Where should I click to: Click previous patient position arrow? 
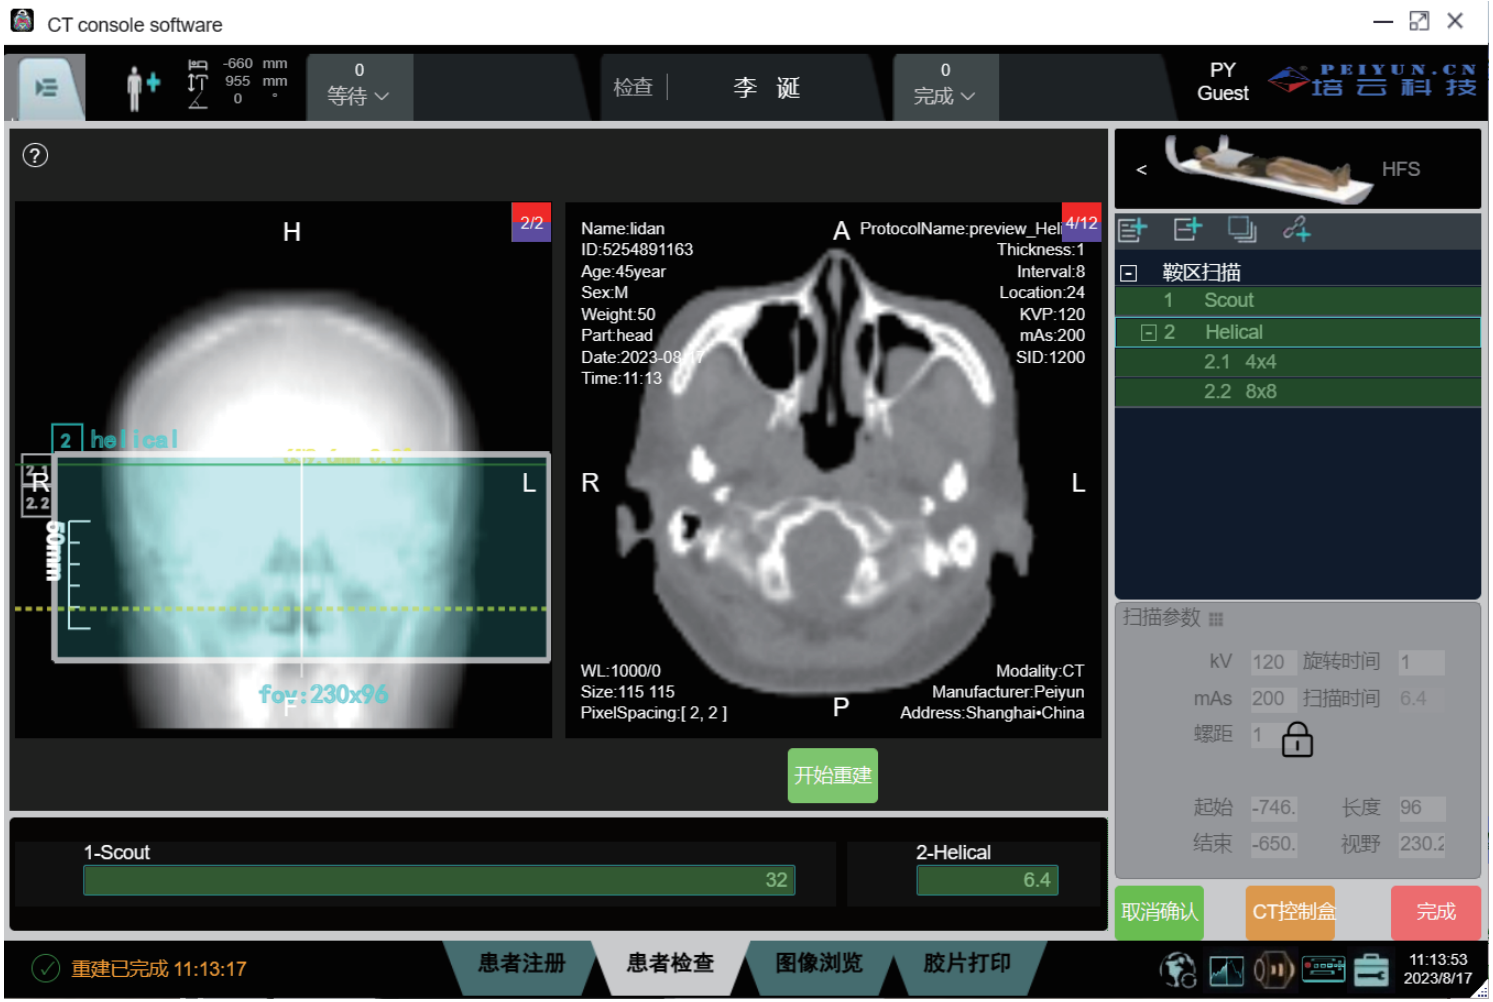coord(1141,170)
